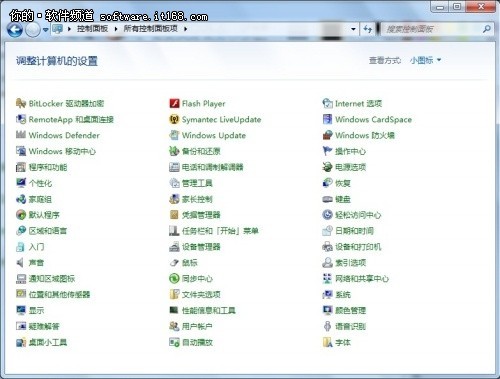This screenshot has height=379, width=500.
Task: Open the Windows 防火墙 icon
Action: [x=328, y=135]
